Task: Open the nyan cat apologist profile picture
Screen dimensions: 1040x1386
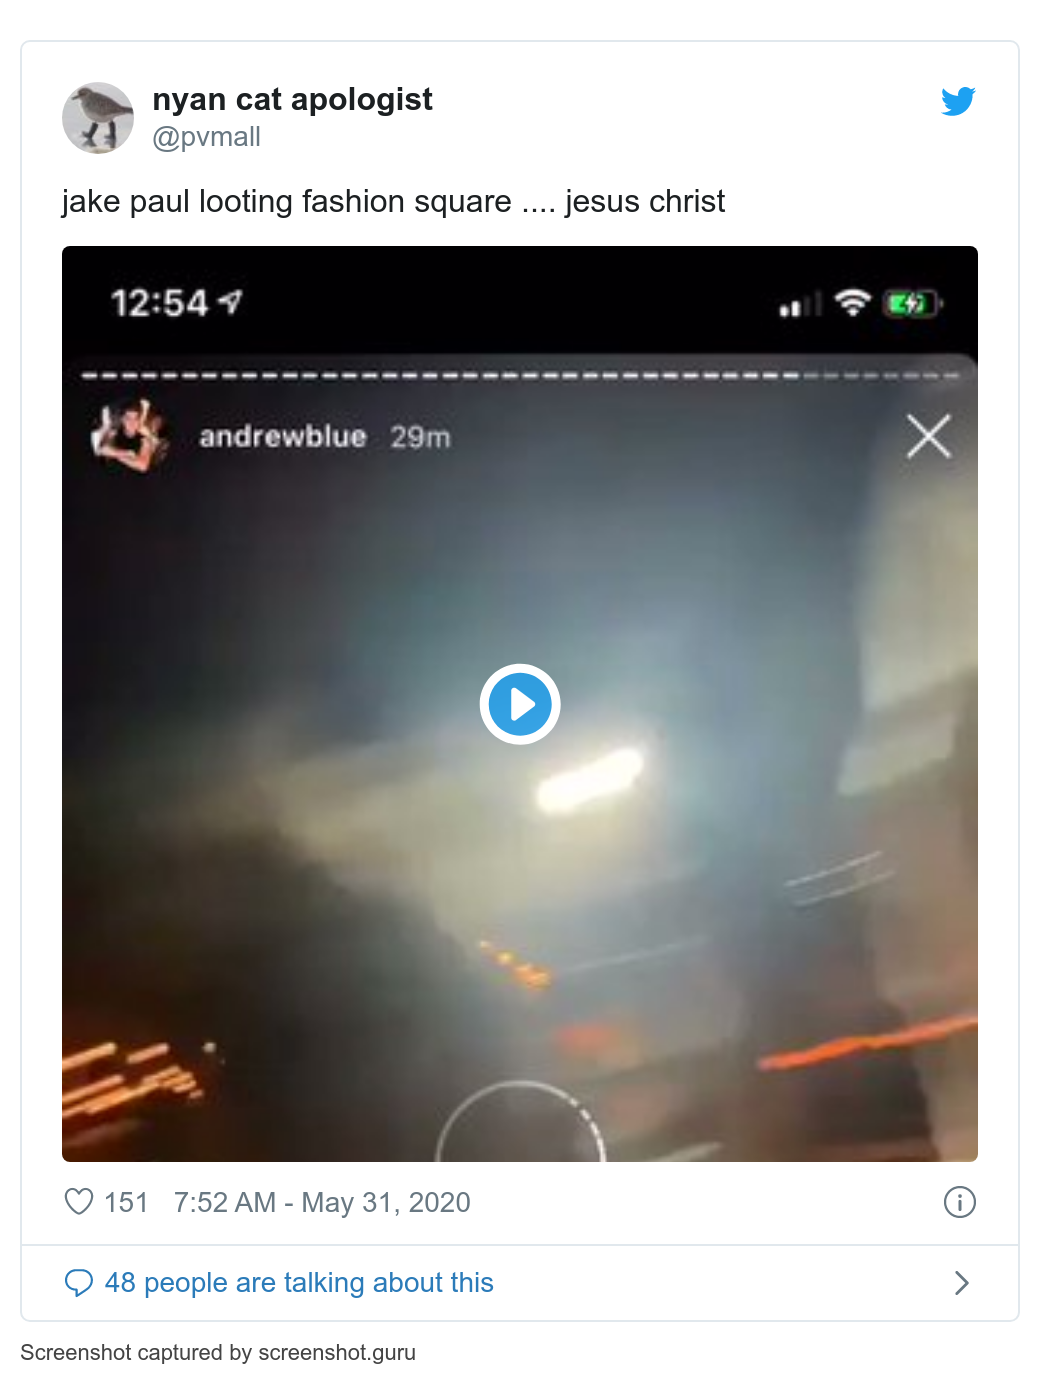Action: coord(98,118)
